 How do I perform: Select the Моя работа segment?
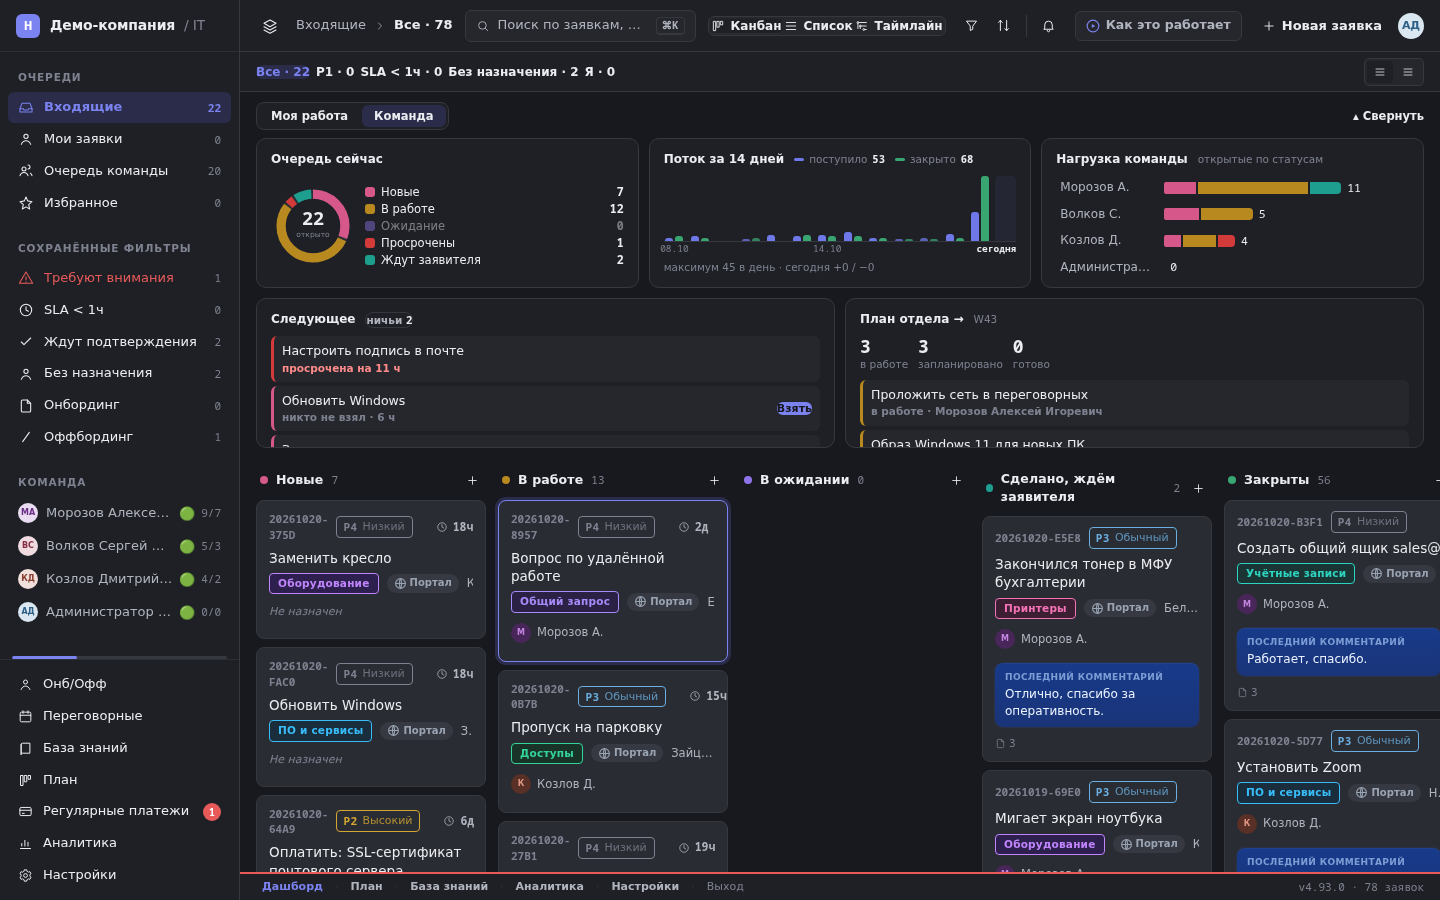tap(309, 116)
